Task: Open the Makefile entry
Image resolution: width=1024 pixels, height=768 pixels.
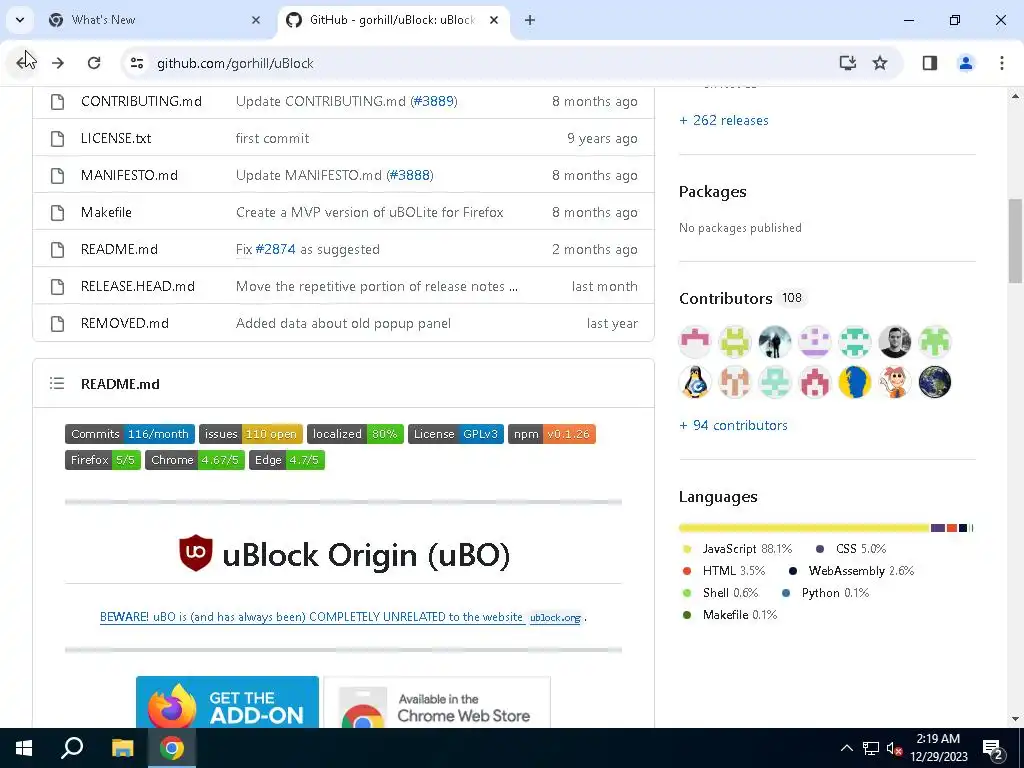Action: [106, 212]
